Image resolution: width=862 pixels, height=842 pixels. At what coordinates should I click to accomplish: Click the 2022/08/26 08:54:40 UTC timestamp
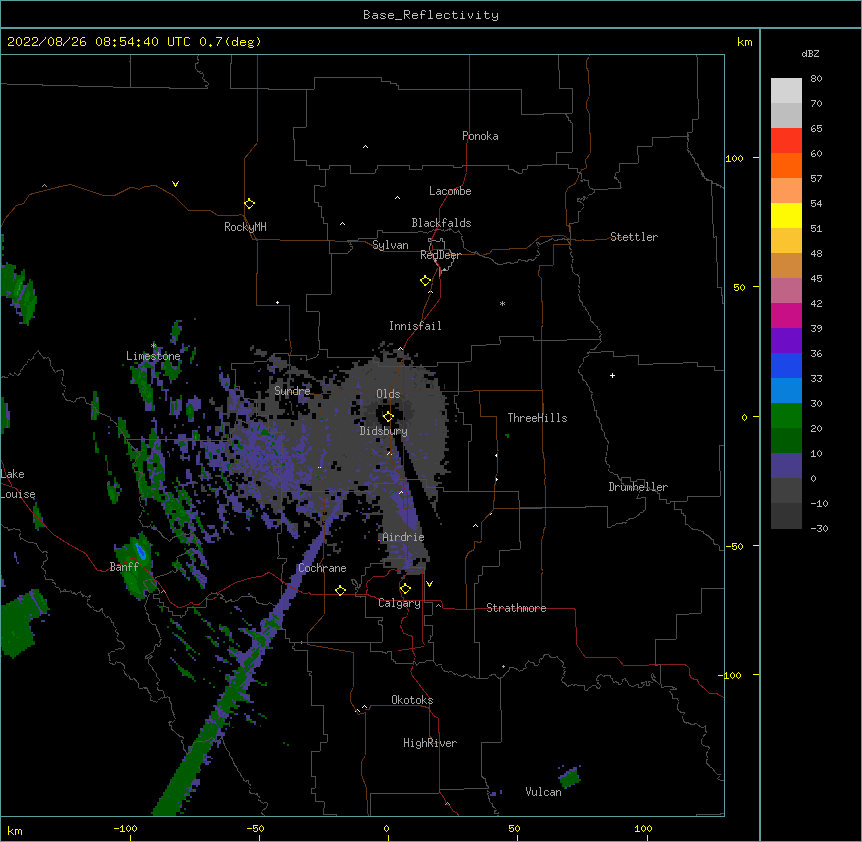pos(134,42)
